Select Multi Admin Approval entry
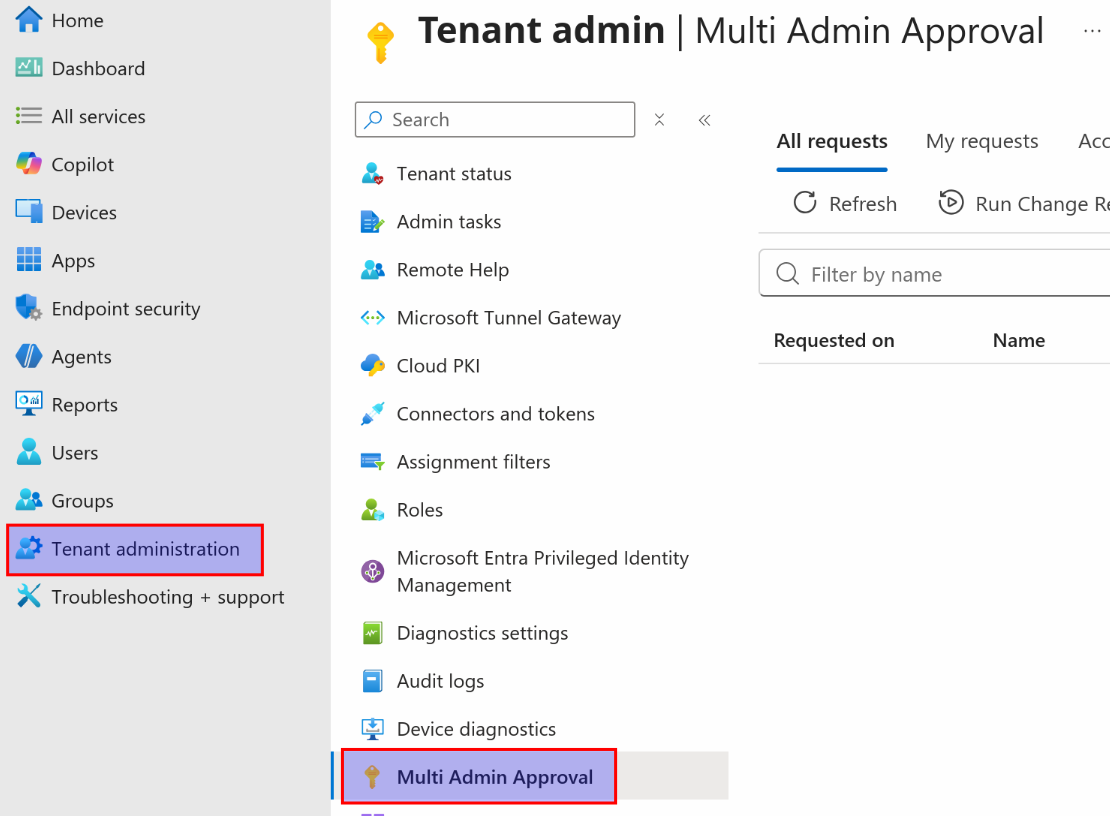 click(495, 777)
